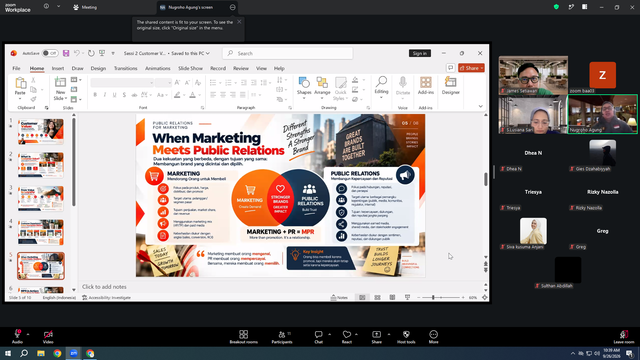This screenshot has height=360, width=640.
Task: Dismiss the shared content notification
Action: tap(239, 22)
